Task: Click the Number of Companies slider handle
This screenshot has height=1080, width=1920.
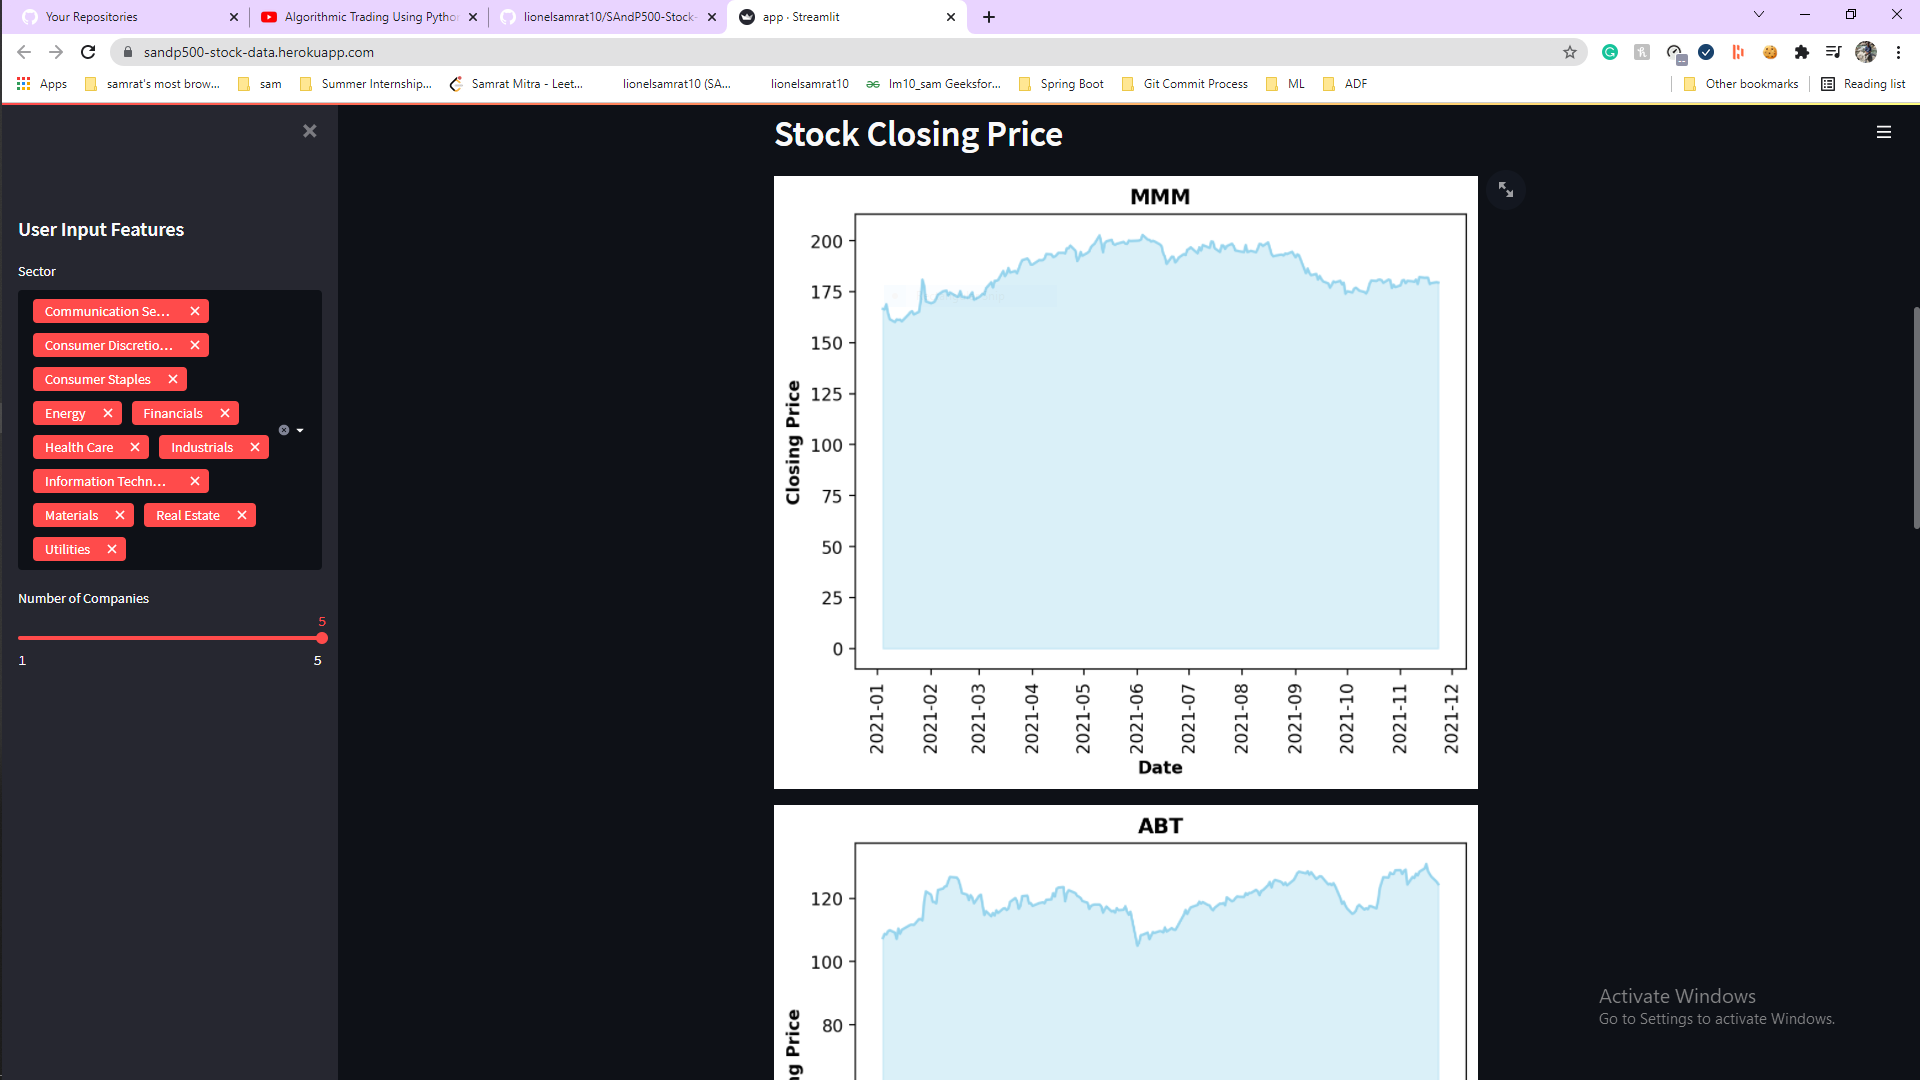Action: [x=322, y=638]
